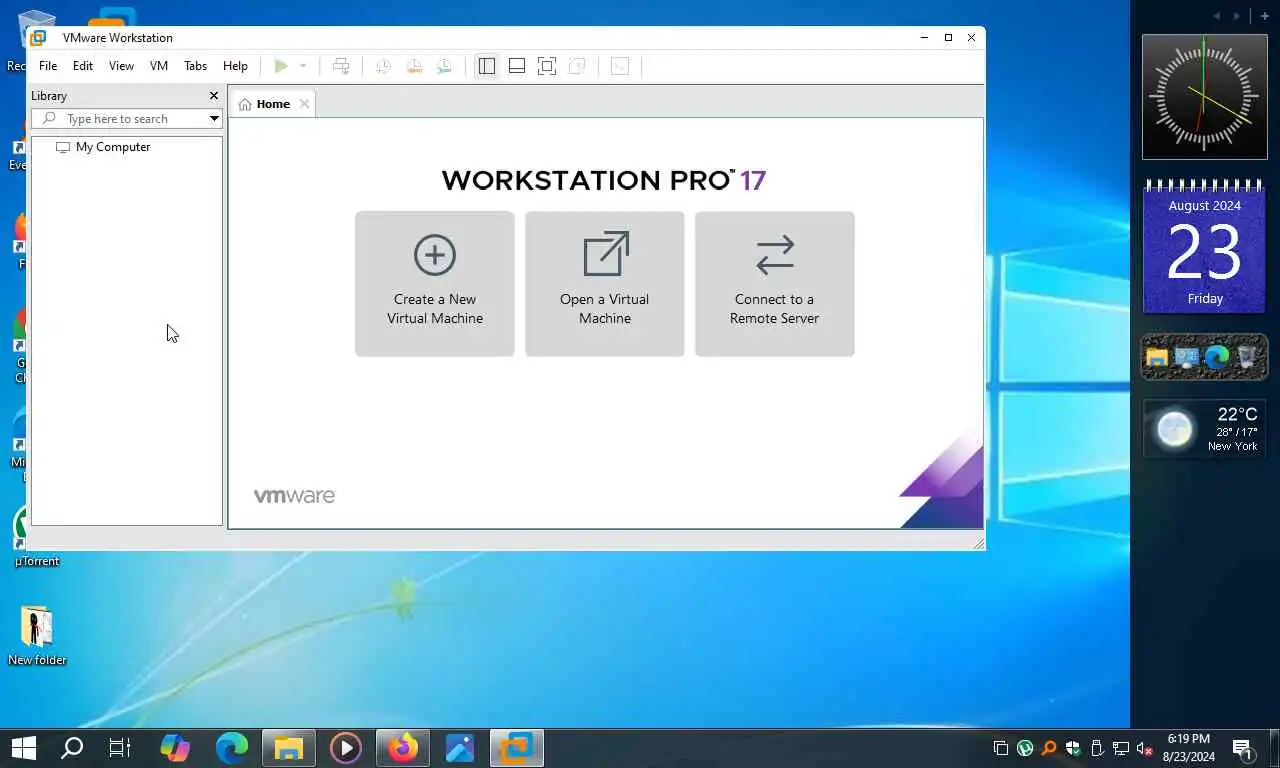The height and width of the screenshot is (768, 1280).
Task: Click Connect to a Remote Server
Action: coord(775,284)
